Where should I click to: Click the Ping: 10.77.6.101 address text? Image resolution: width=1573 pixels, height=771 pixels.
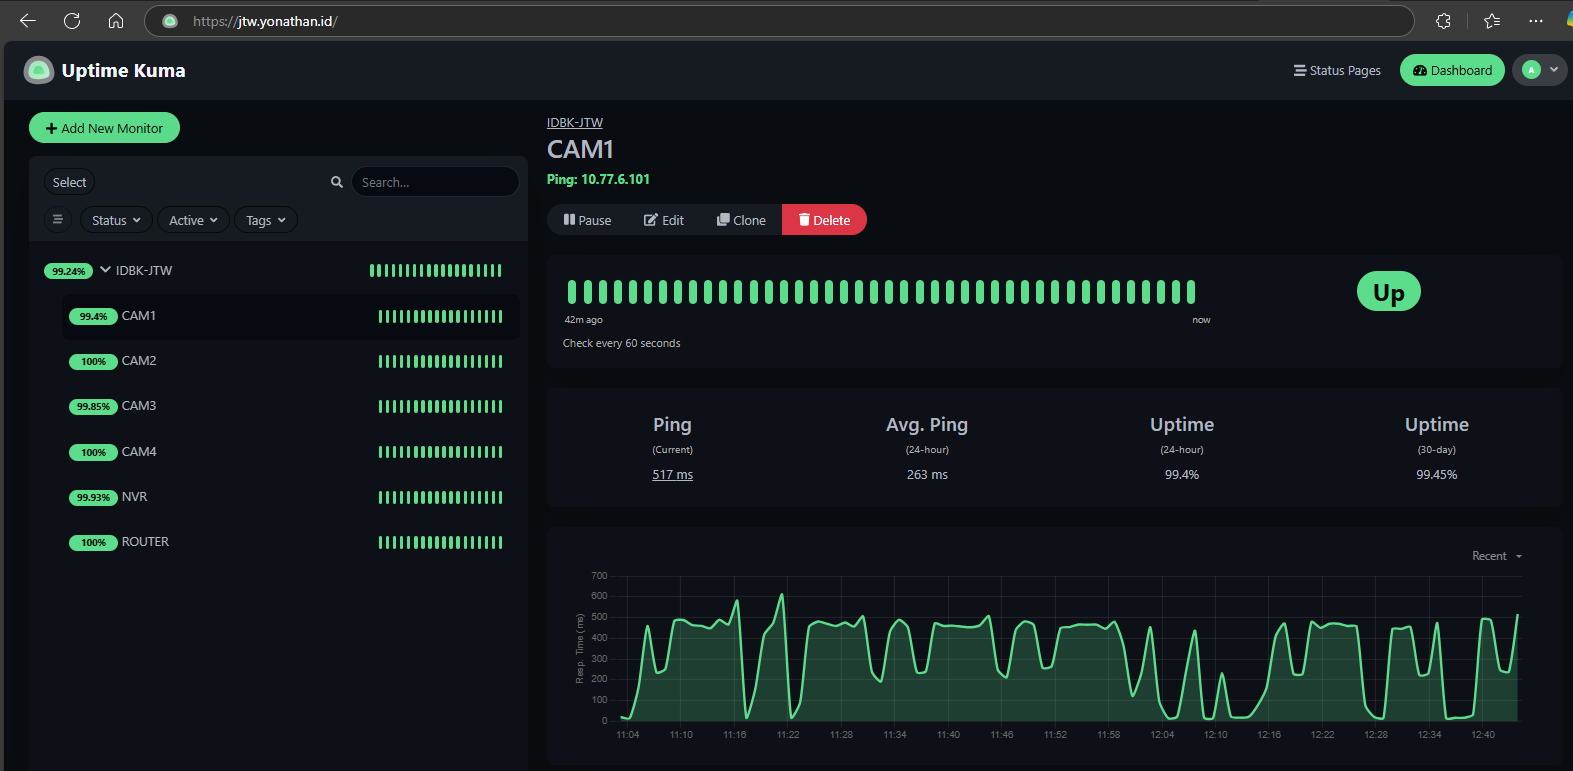[x=598, y=179]
